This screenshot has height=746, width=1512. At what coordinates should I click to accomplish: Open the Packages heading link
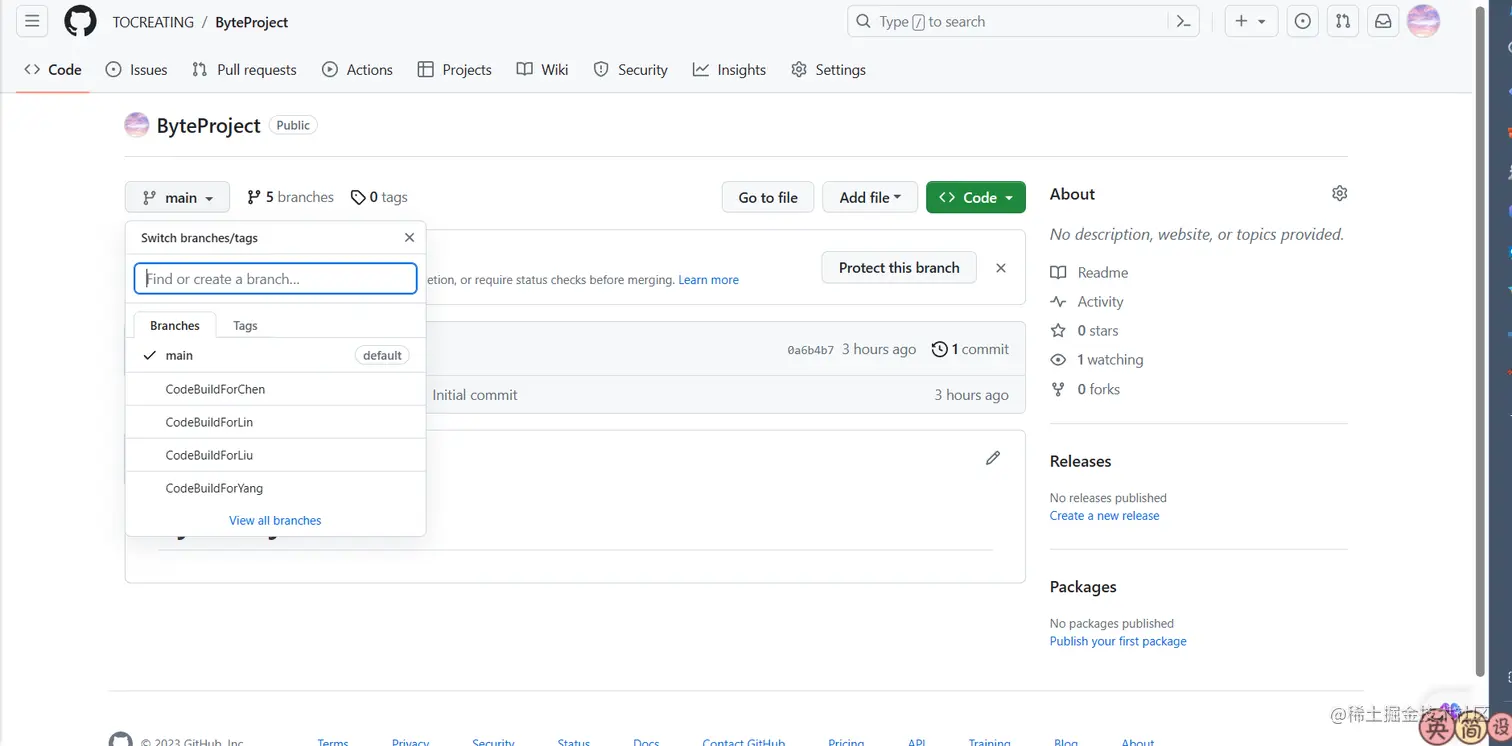click(x=1083, y=587)
